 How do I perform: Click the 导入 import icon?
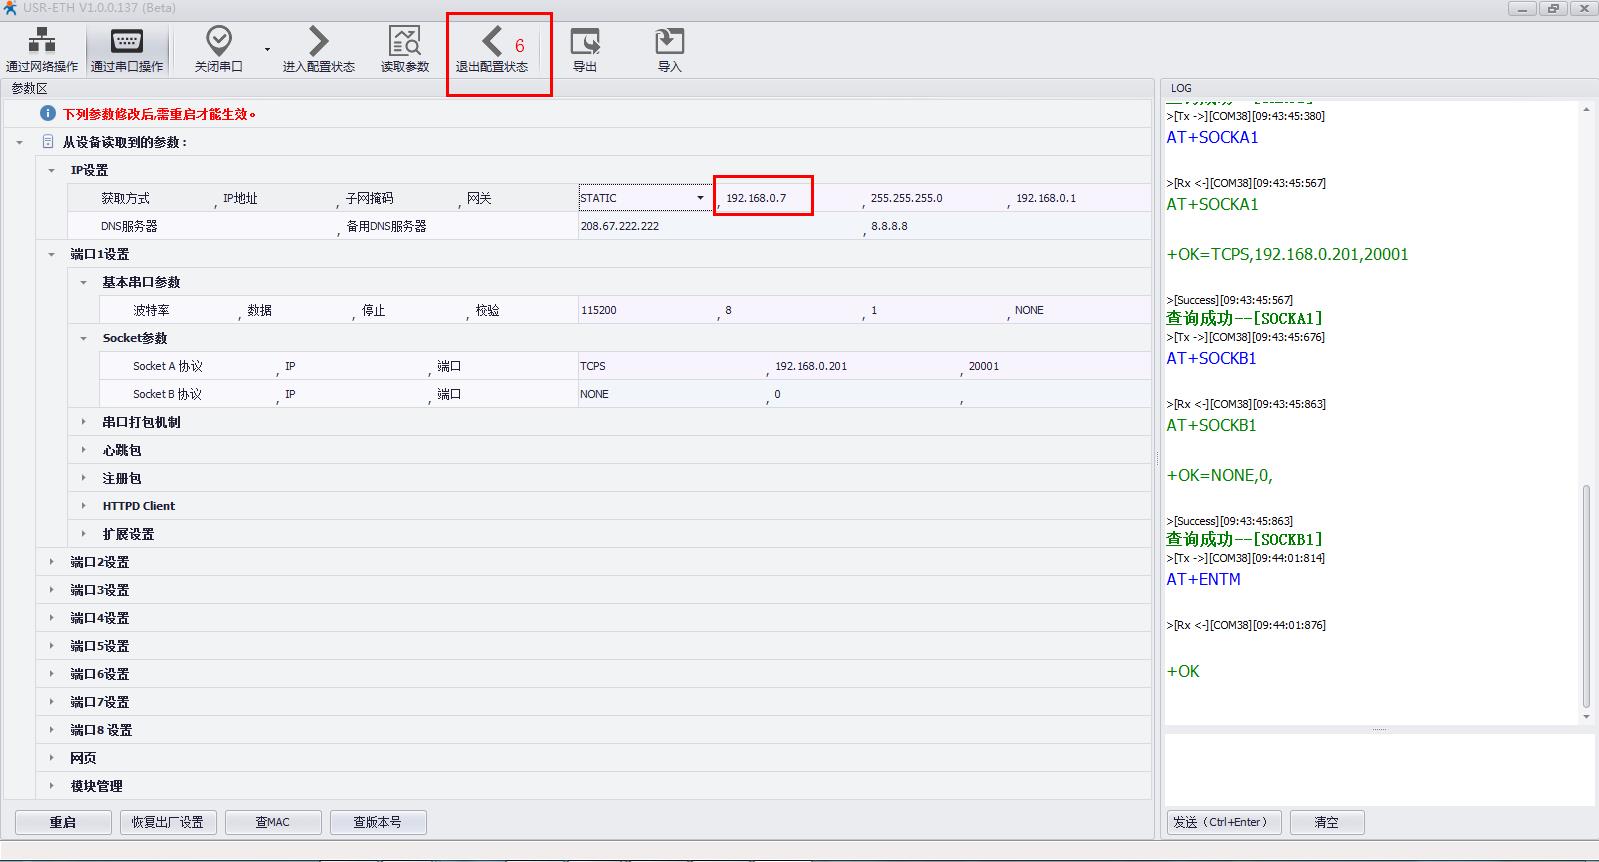click(x=669, y=48)
